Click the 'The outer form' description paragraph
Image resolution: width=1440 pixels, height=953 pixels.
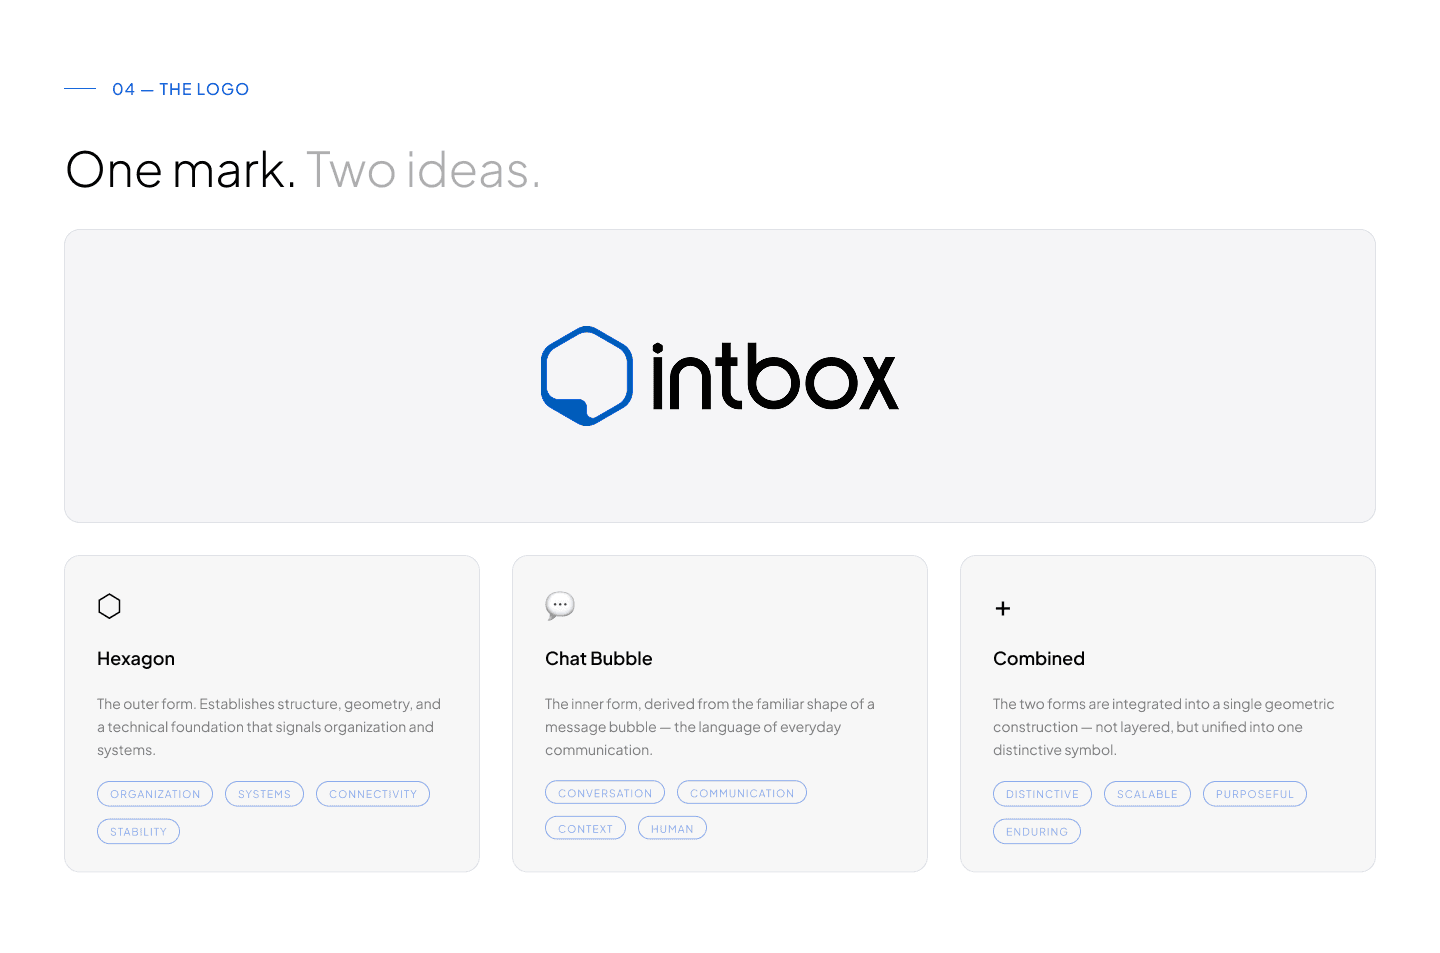coord(269,727)
